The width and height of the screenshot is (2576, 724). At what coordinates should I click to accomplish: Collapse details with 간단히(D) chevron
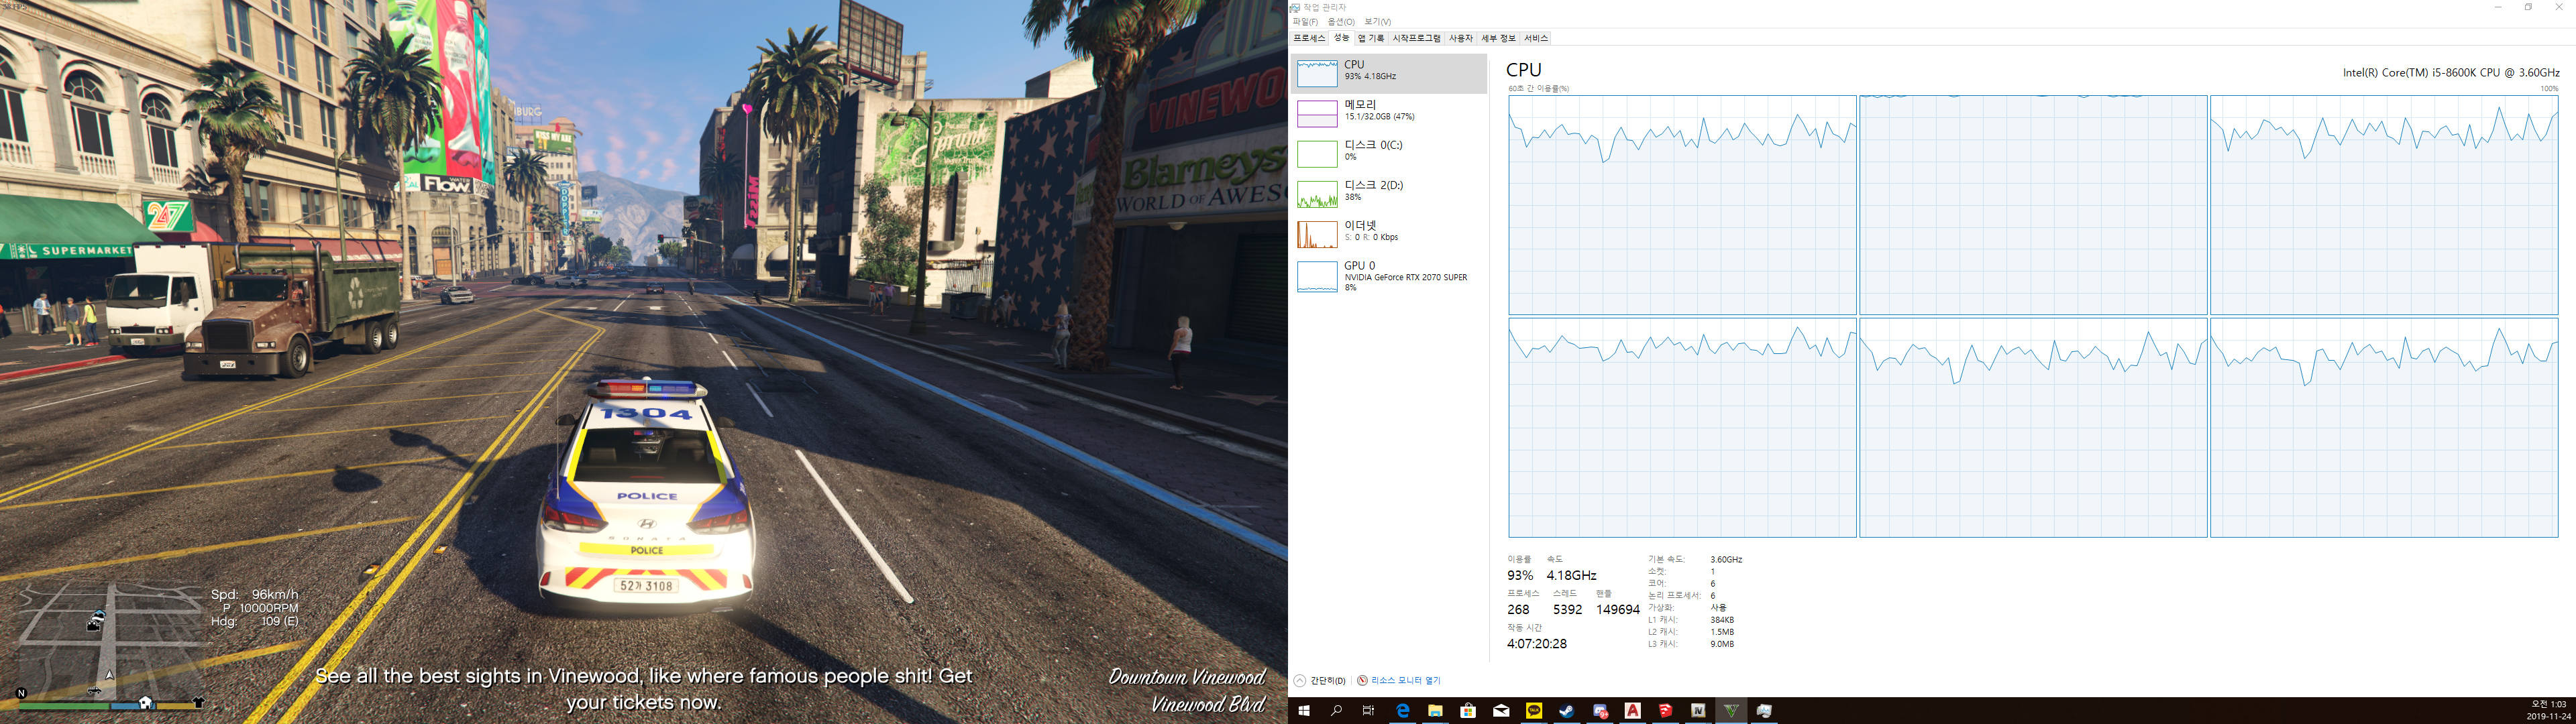pos(1300,681)
